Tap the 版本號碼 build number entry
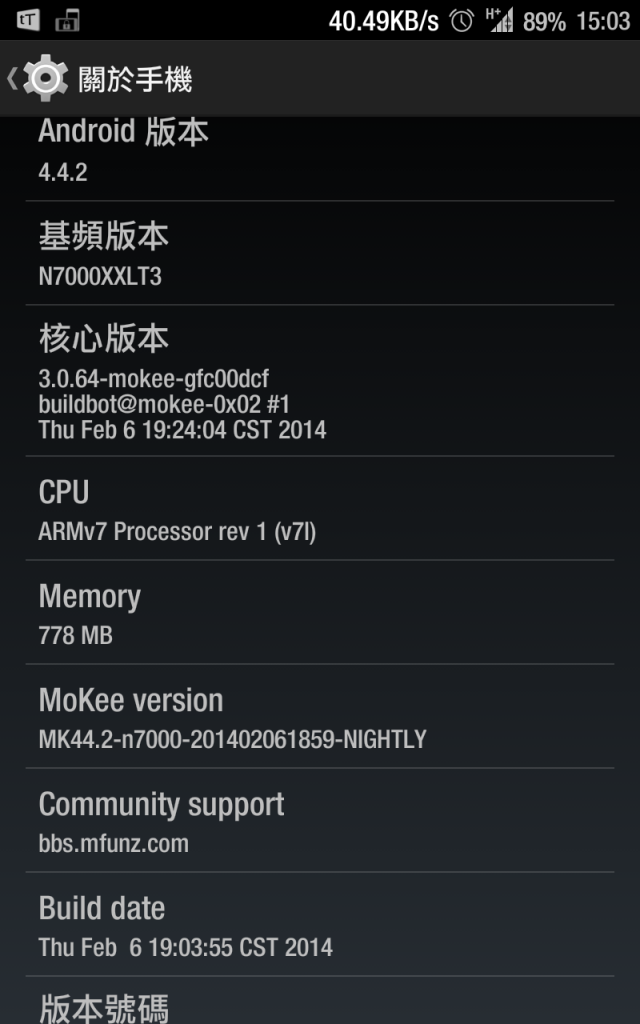 tap(320, 1000)
